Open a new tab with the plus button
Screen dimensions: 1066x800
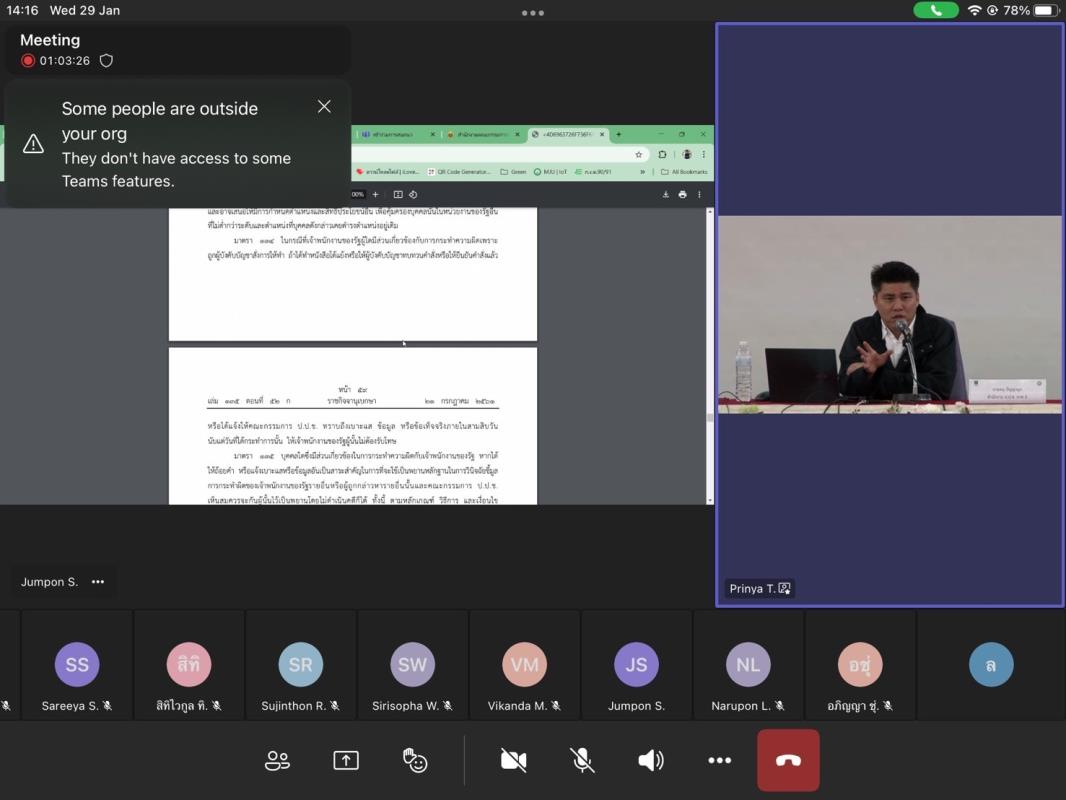point(619,135)
